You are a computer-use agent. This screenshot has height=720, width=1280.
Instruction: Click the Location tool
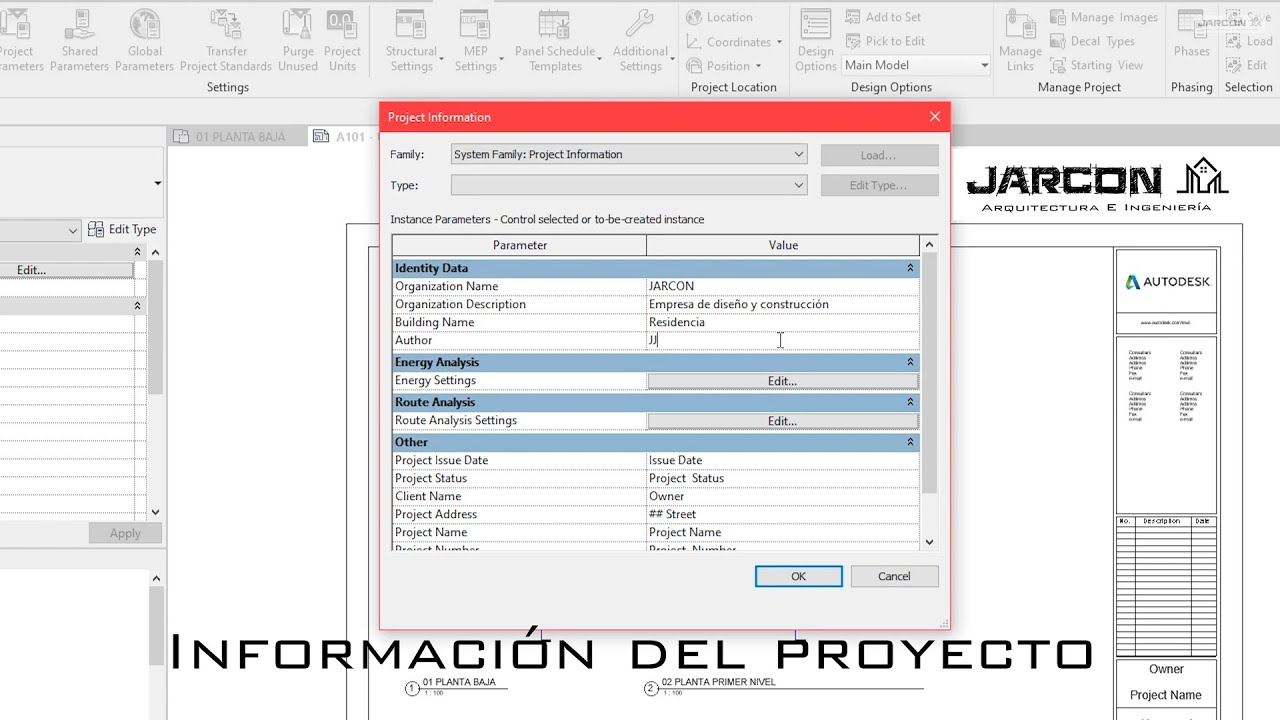tap(719, 17)
